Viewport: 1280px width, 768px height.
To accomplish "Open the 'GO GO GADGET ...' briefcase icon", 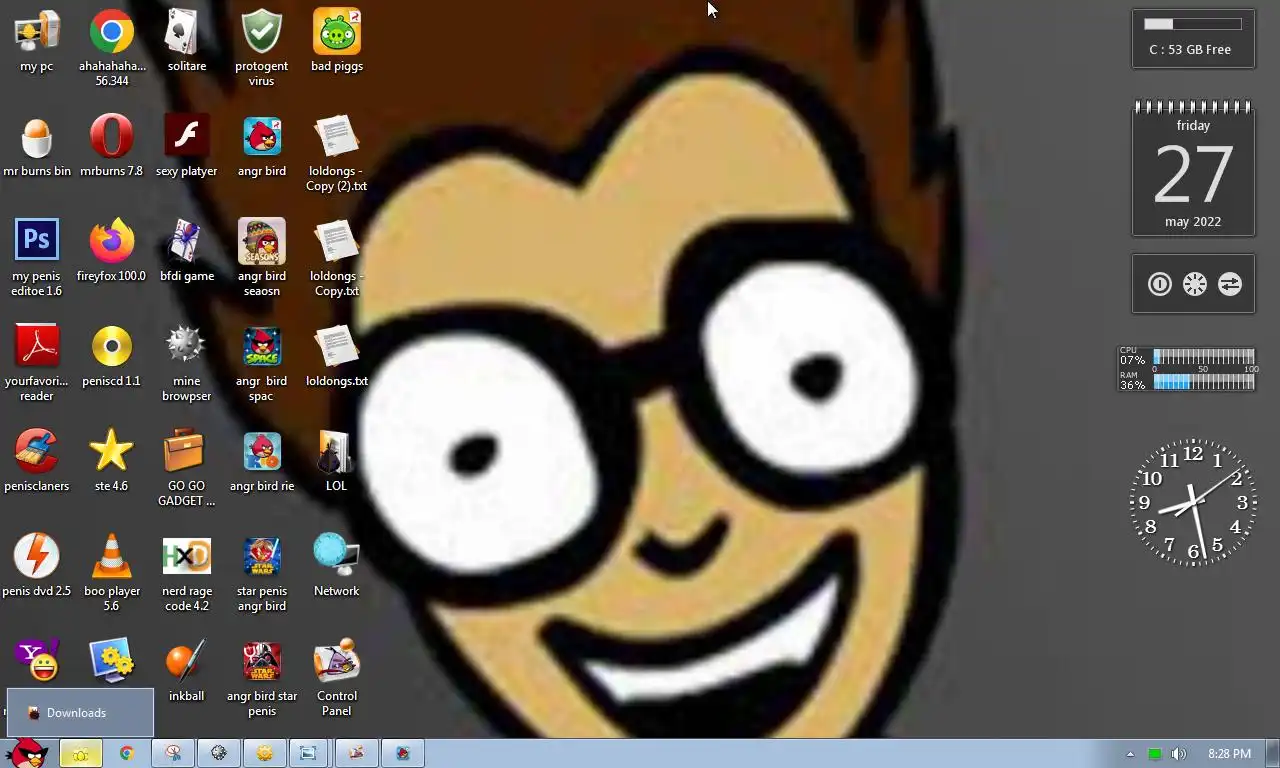I will pyautogui.click(x=187, y=468).
